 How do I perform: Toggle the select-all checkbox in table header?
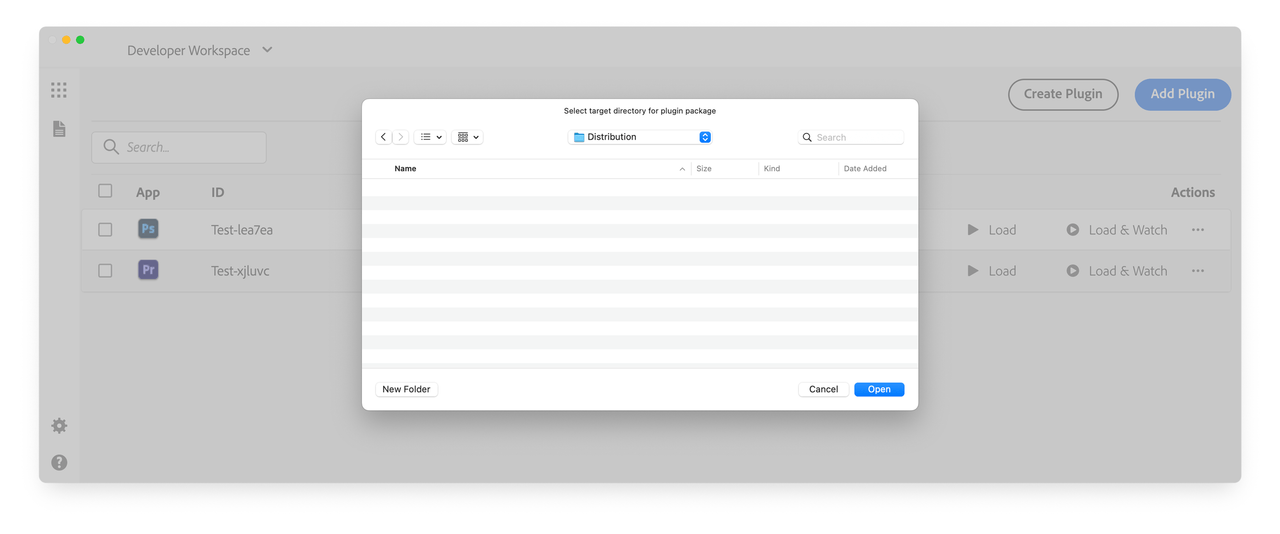(x=105, y=191)
